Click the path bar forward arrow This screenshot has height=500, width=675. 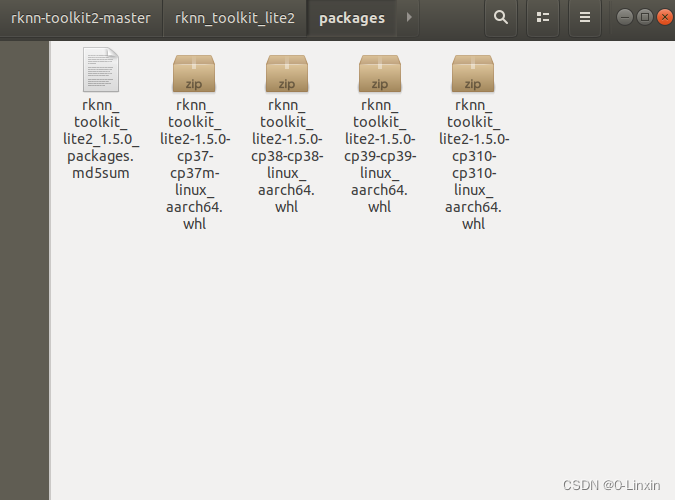(409, 18)
